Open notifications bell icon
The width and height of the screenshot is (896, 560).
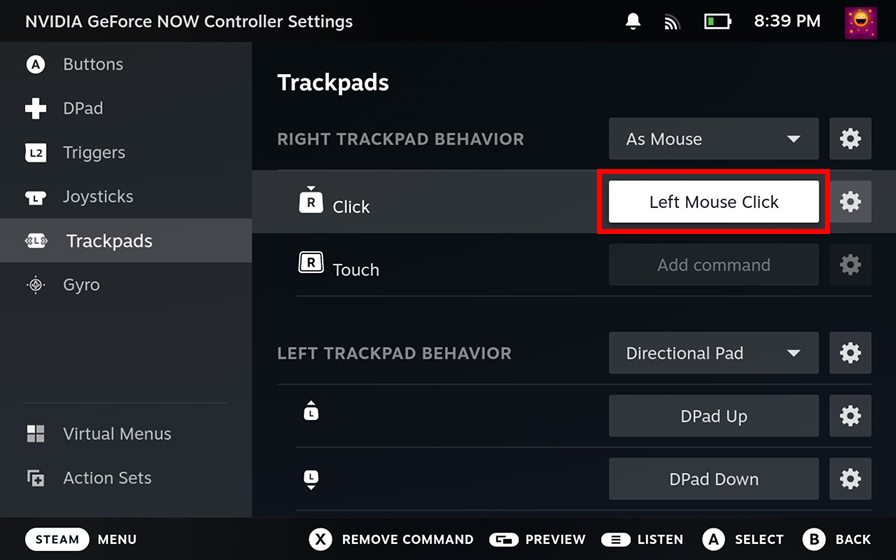tap(633, 21)
